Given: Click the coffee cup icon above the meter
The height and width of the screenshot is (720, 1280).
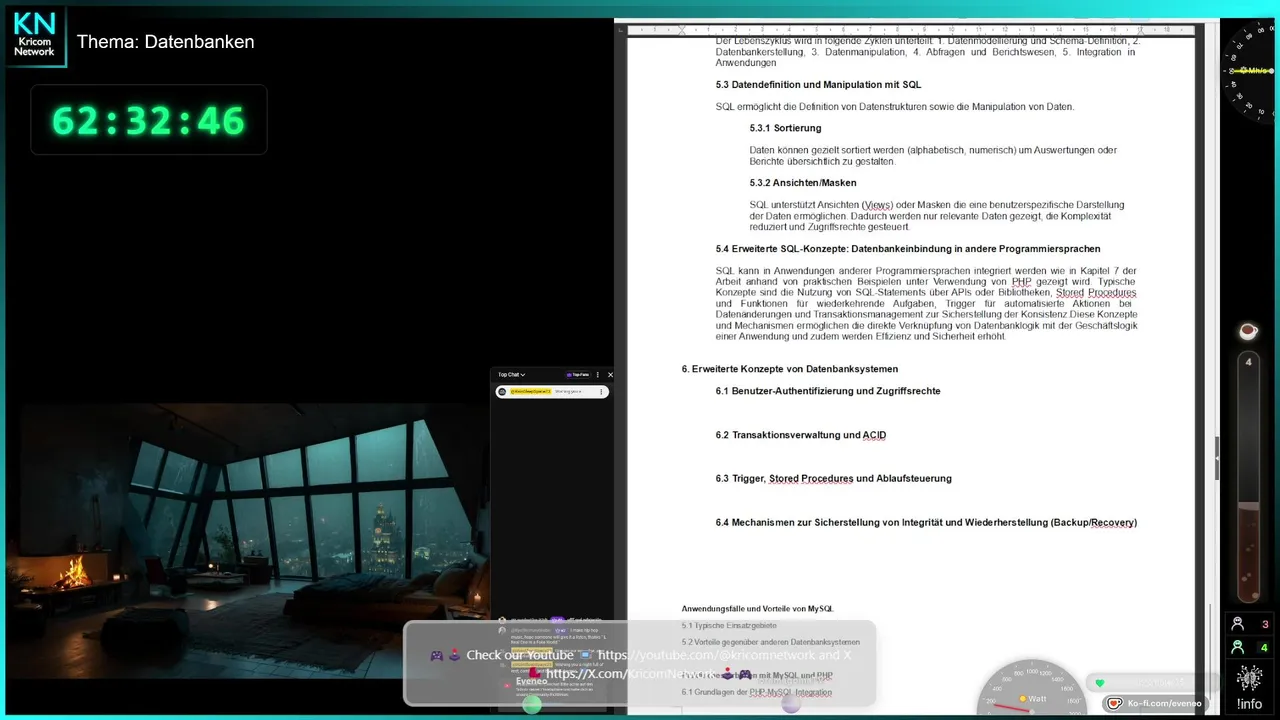Looking at the screenshot, I should click(x=1248, y=331).
